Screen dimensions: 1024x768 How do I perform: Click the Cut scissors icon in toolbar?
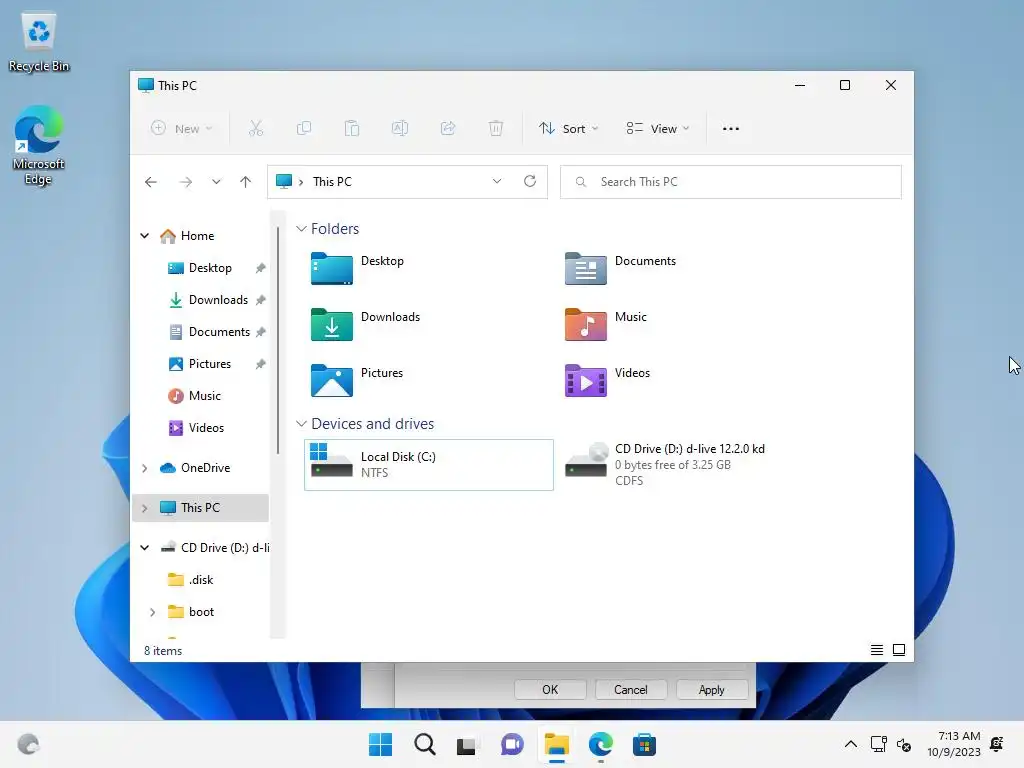(256, 128)
